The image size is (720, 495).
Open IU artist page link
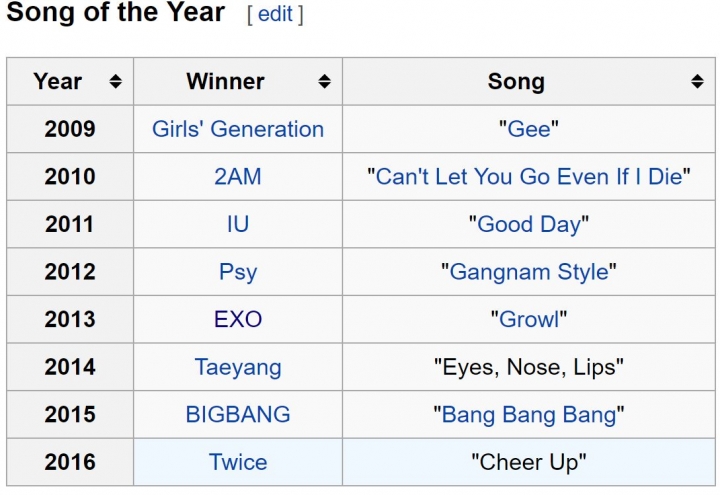(238, 224)
